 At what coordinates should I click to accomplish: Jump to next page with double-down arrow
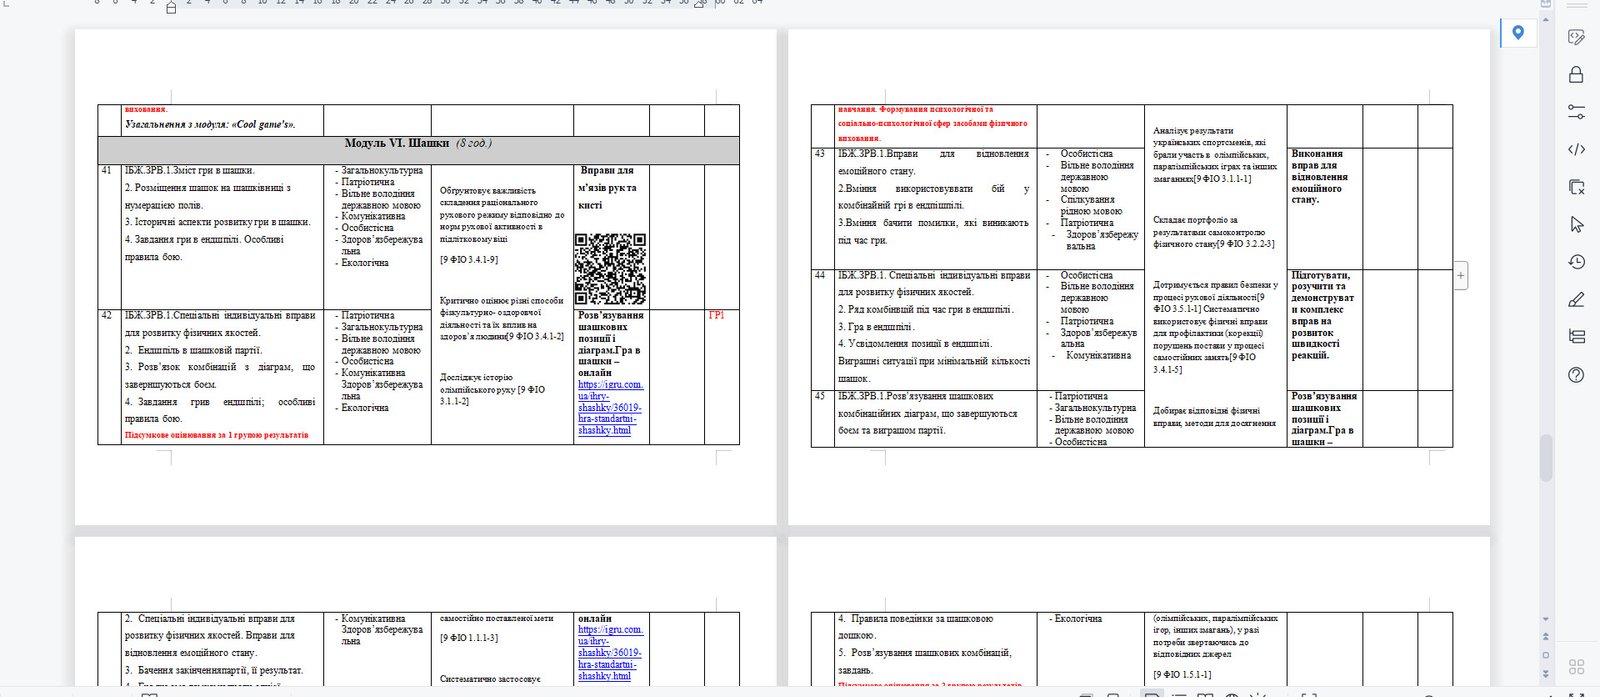point(1546,673)
